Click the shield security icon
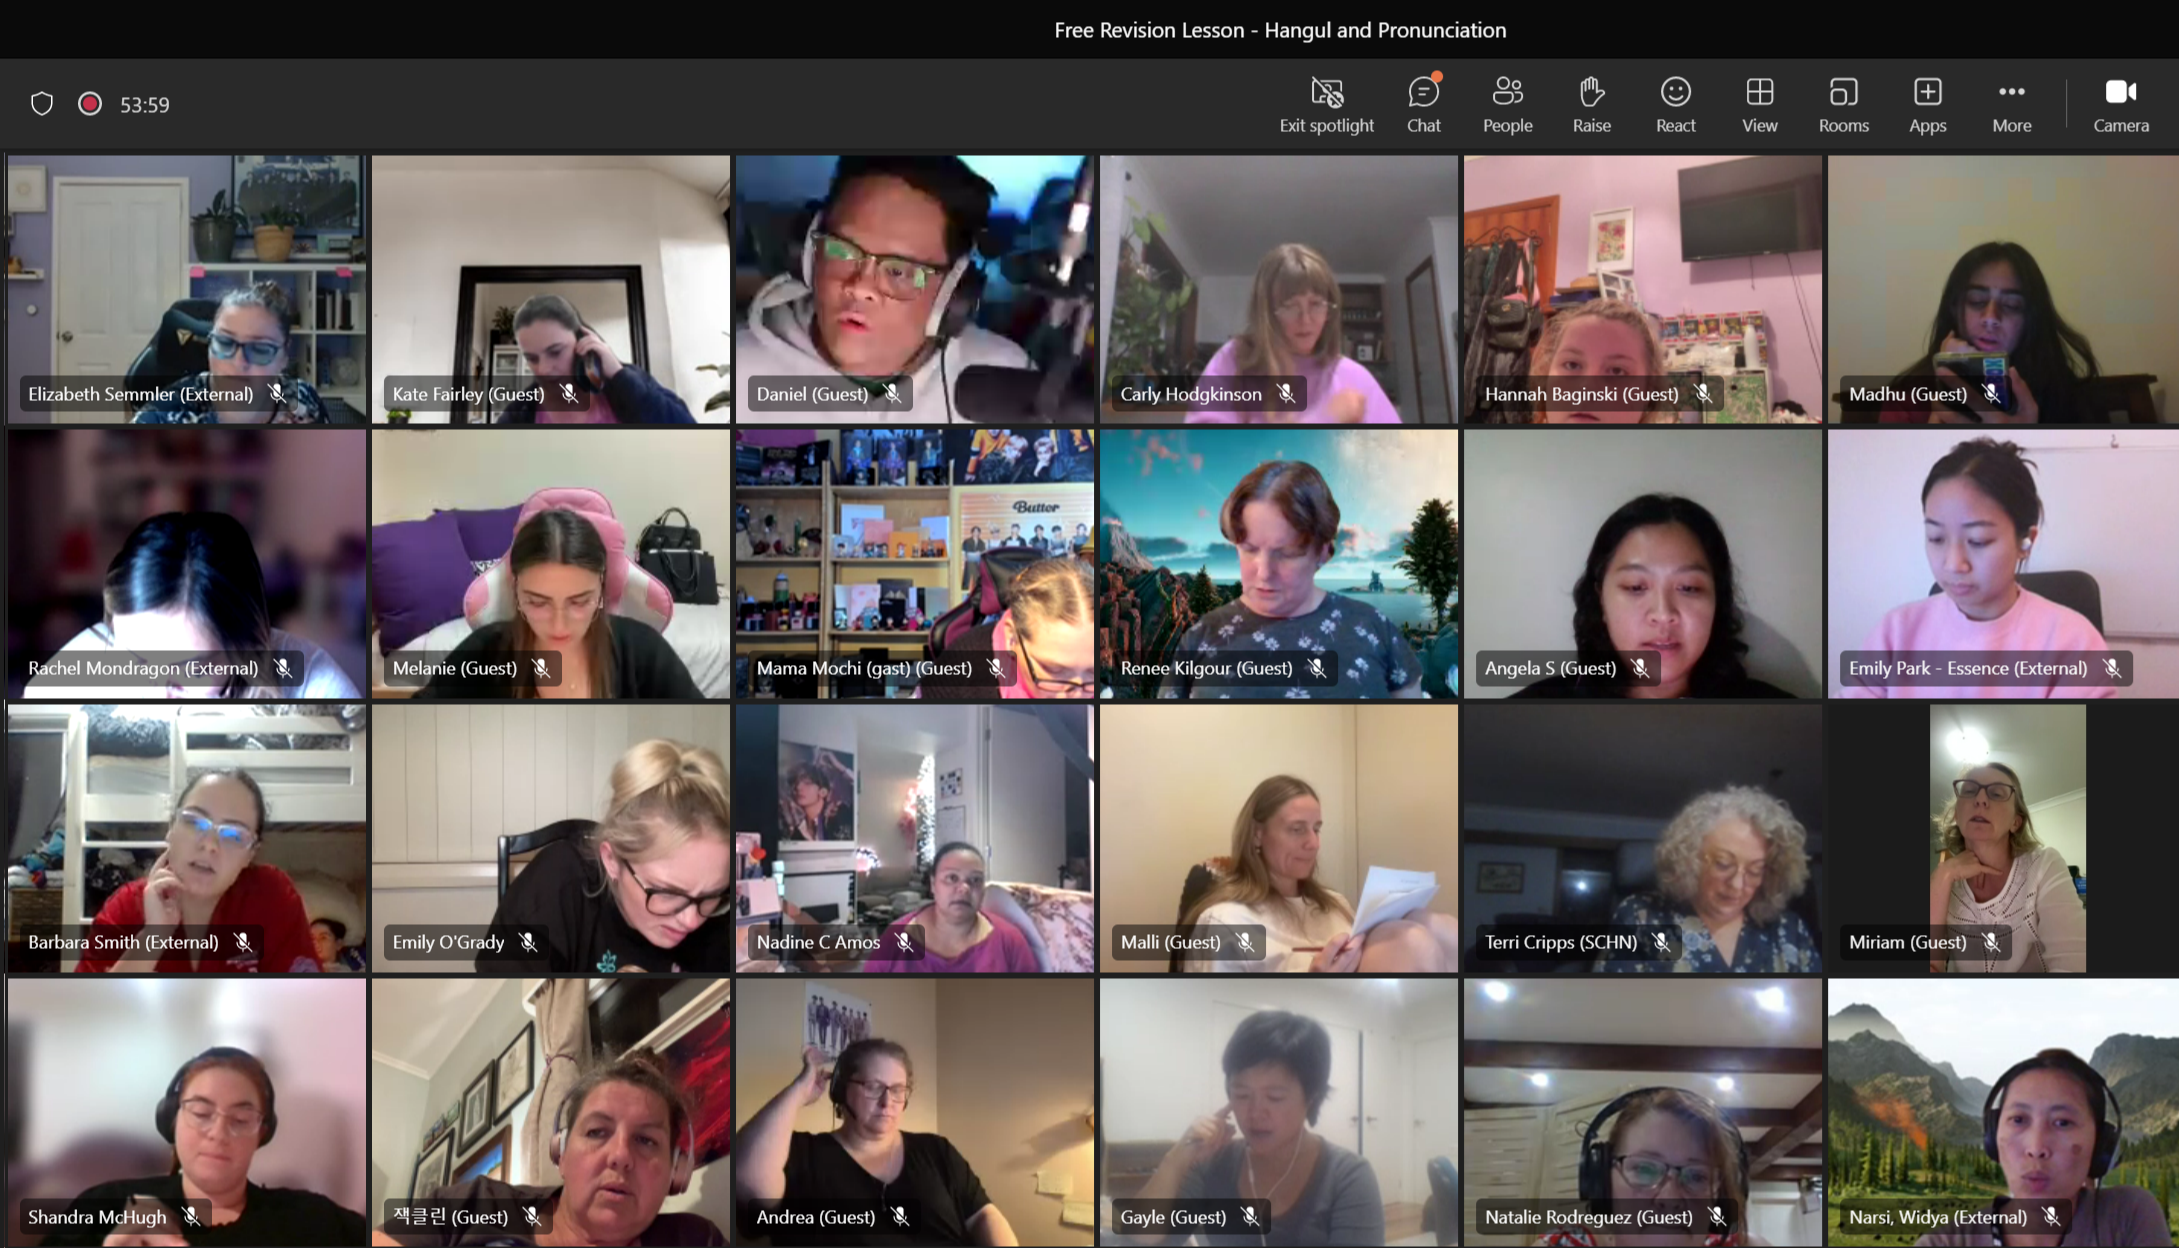The image size is (2179, 1248). click(42, 104)
